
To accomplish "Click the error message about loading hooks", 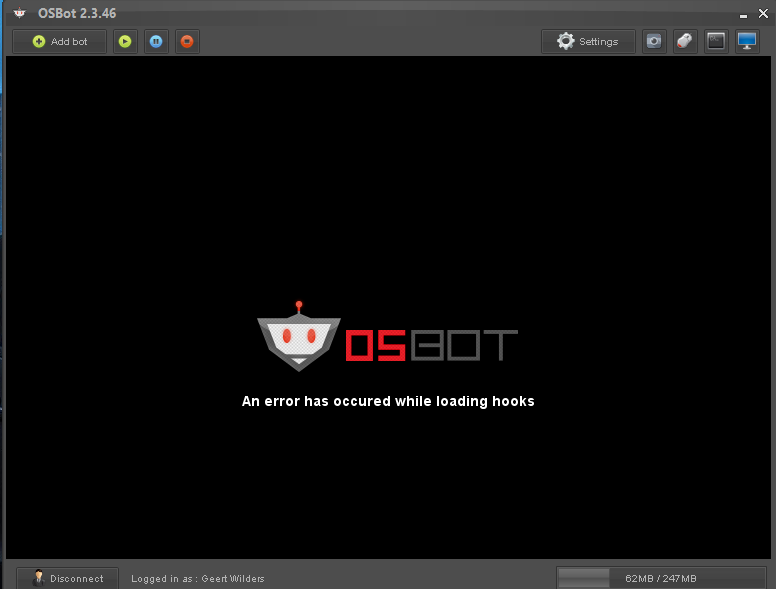I will [x=388, y=401].
